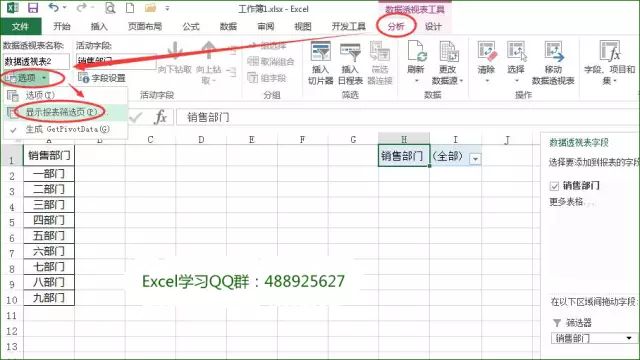Click the Refresh data icon
Screen dimensions: 640x360
[x=417, y=52]
